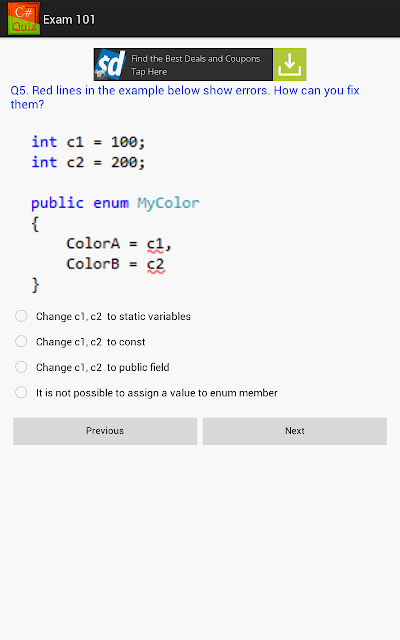Image resolution: width=400 pixels, height=640 pixels.
Task: Tap the C# Quiz app icon
Action: [24, 19]
